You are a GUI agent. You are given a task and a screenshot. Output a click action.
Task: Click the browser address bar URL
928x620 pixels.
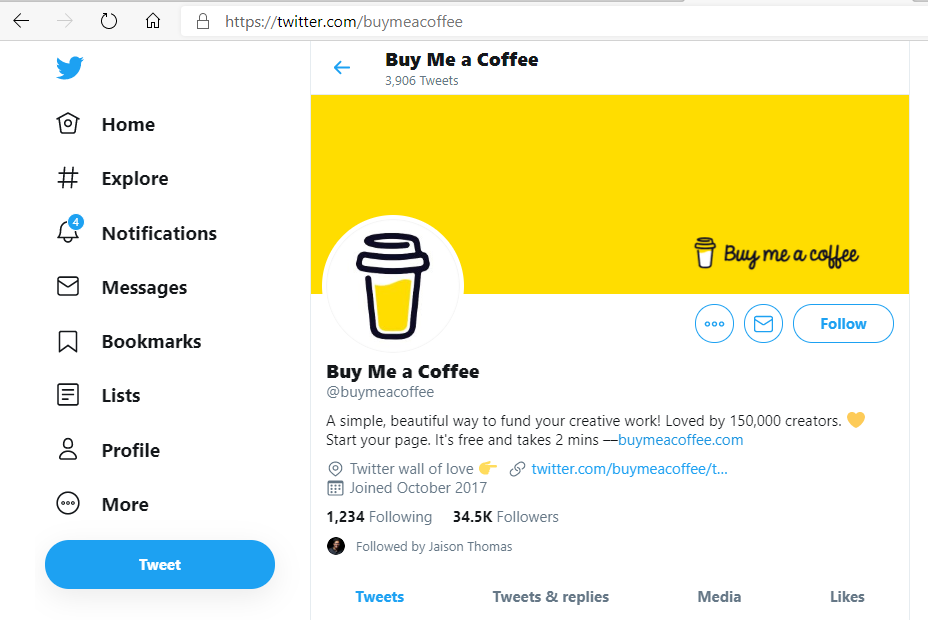coord(344,21)
